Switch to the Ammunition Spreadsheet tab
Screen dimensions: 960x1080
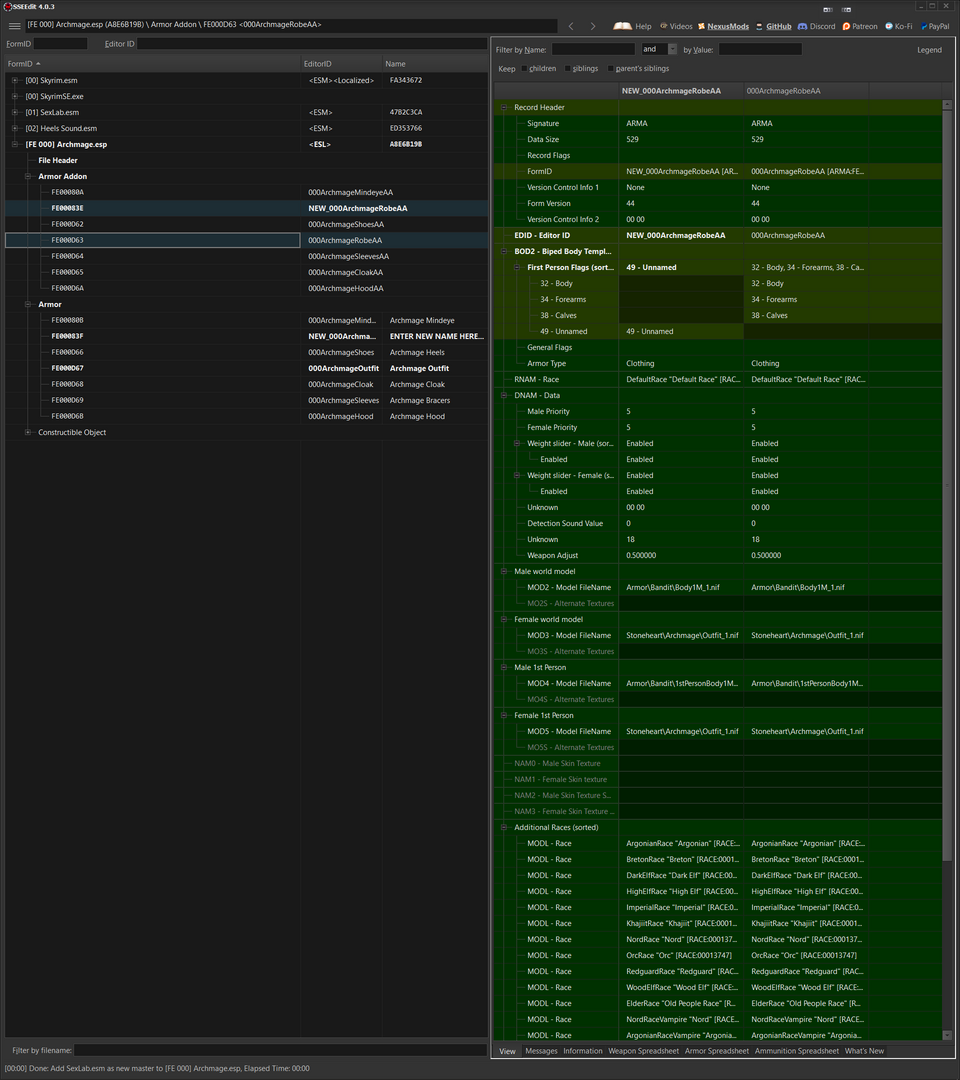(797, 1051)
